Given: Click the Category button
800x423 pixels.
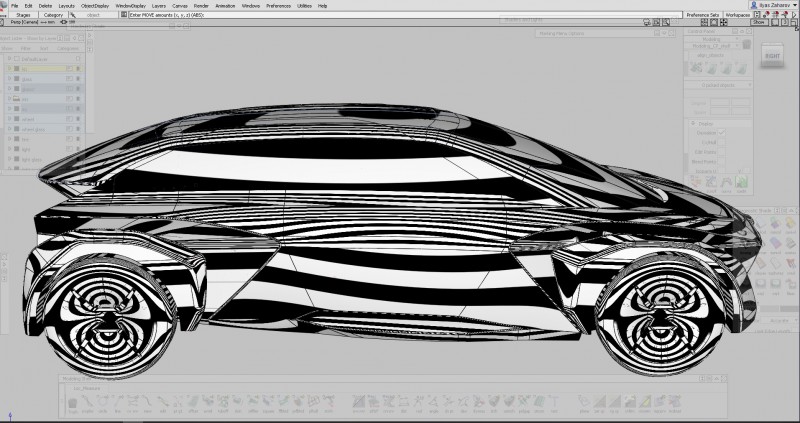Looking at the screenshot, I should (x=53, y=15).
